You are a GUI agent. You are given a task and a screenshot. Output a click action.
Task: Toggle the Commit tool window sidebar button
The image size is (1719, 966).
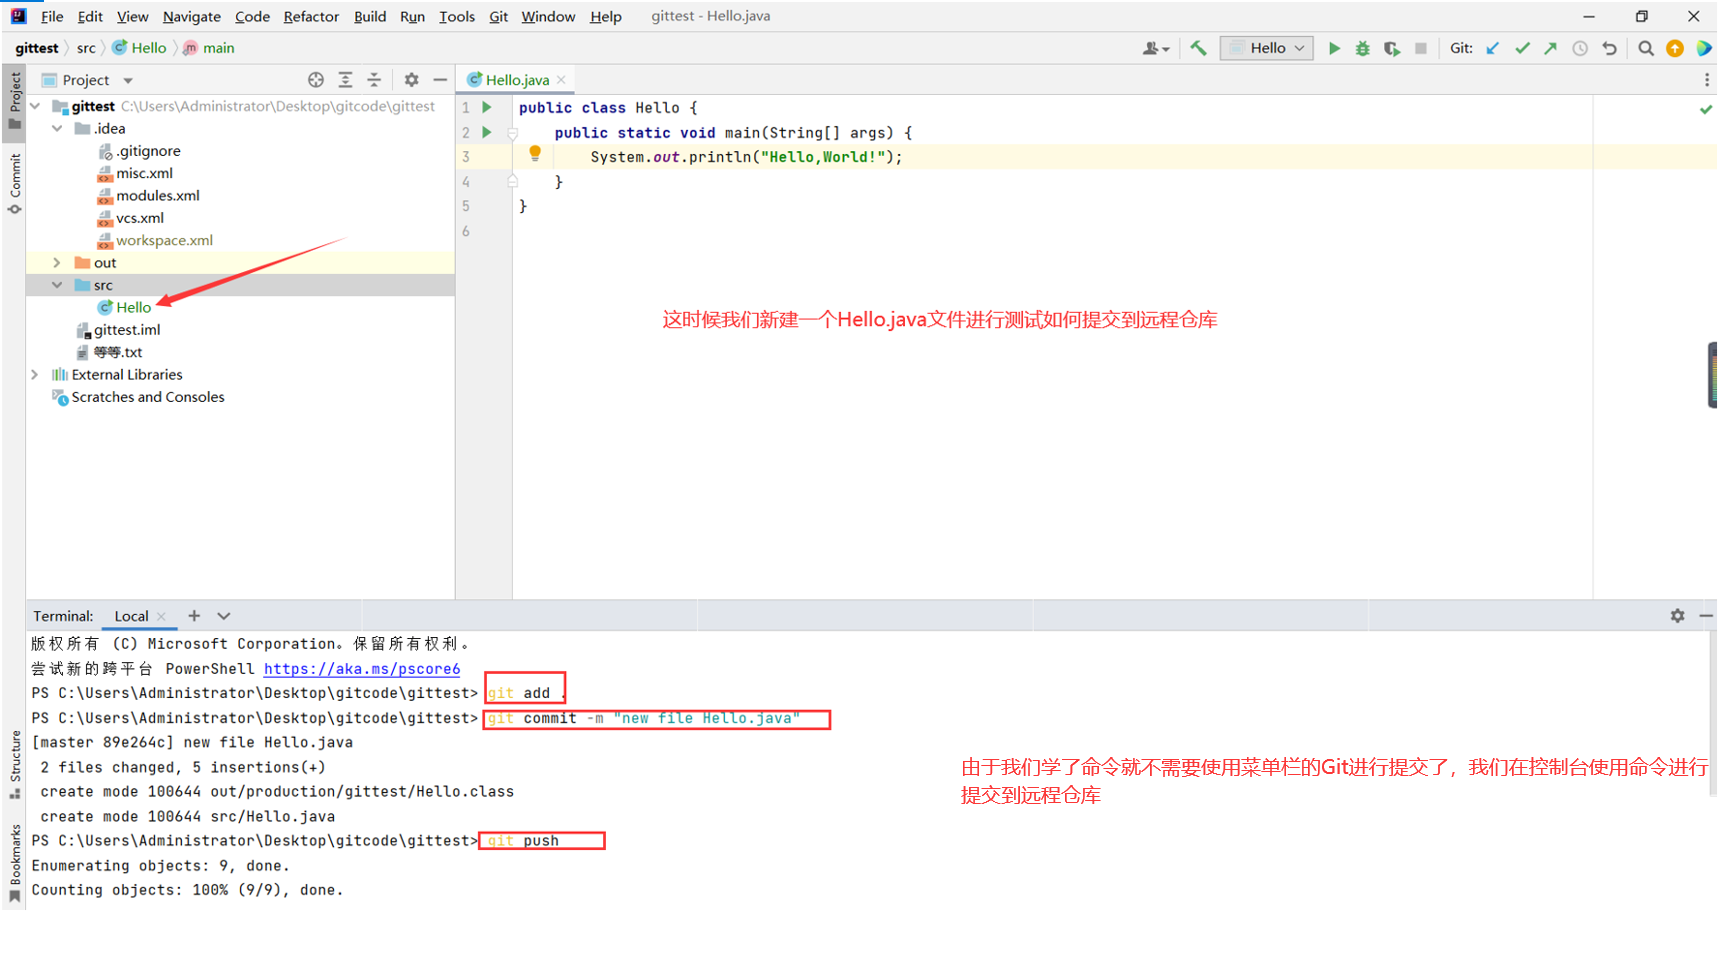point(15,184)
